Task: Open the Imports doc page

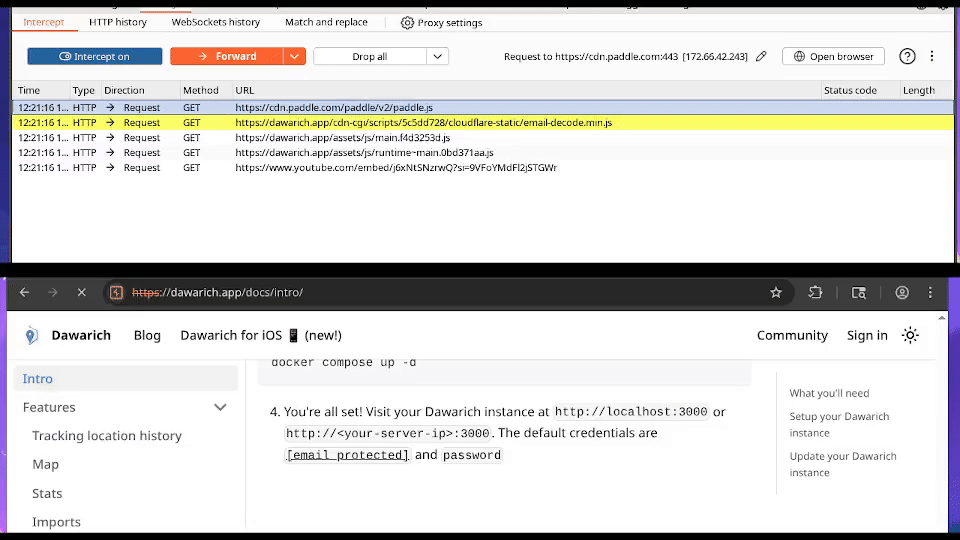Action: [x=56, y=522]
